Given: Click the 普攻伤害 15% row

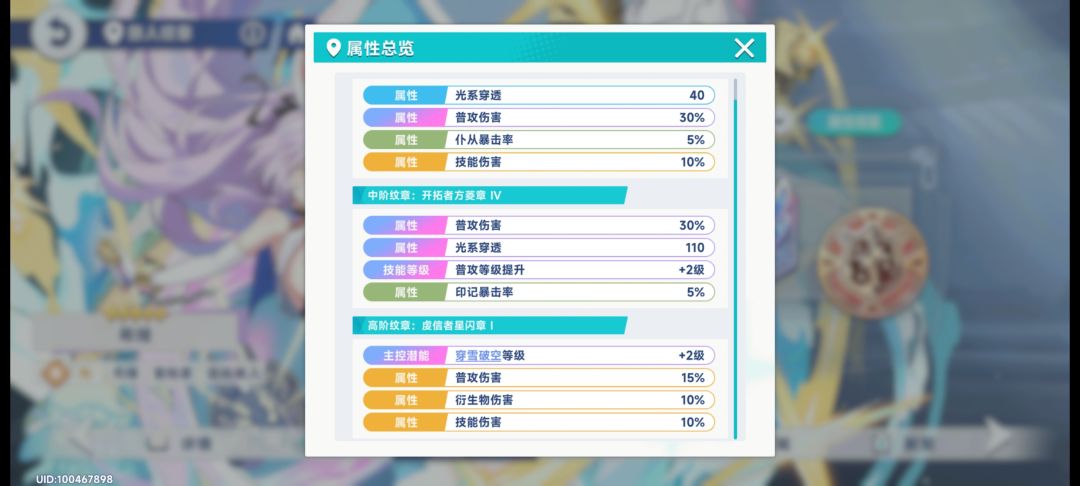Looking at the screenshot, I should click(x=539, y=378).
